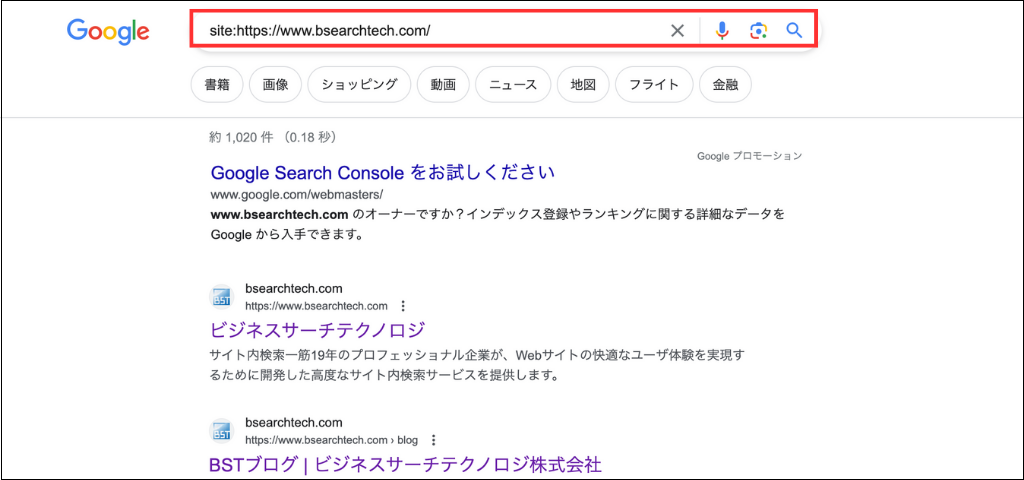Open the Google Search Console をお試しください link
The height and width of the screenshot is (480, 1024).
(383, 173)
